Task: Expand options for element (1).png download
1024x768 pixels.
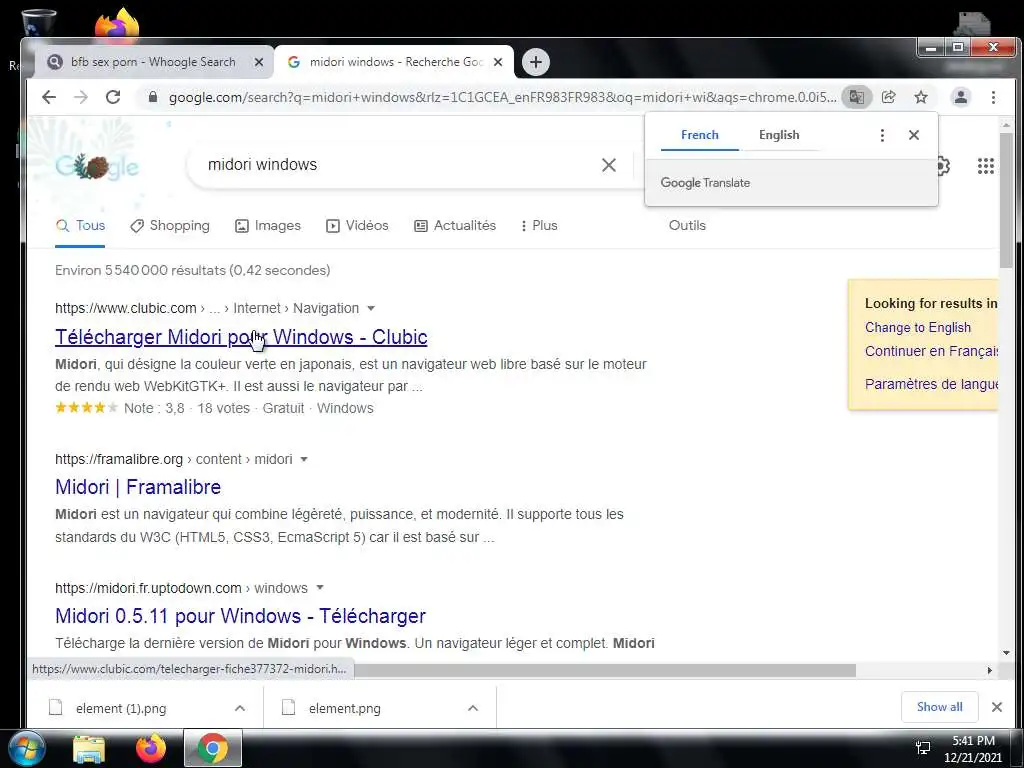Action: click(x=240, y=708)
